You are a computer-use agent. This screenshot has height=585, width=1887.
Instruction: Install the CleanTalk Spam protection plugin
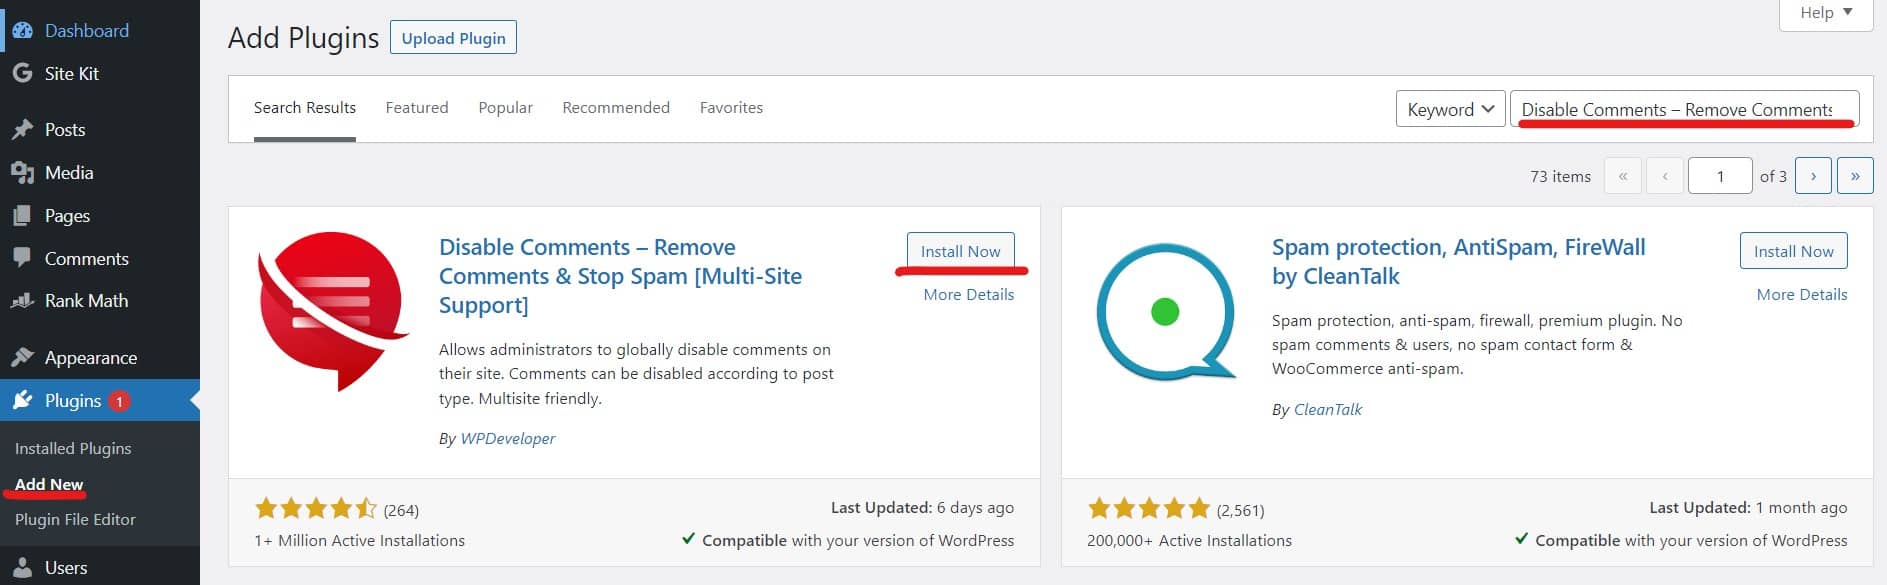(1793, 252)
